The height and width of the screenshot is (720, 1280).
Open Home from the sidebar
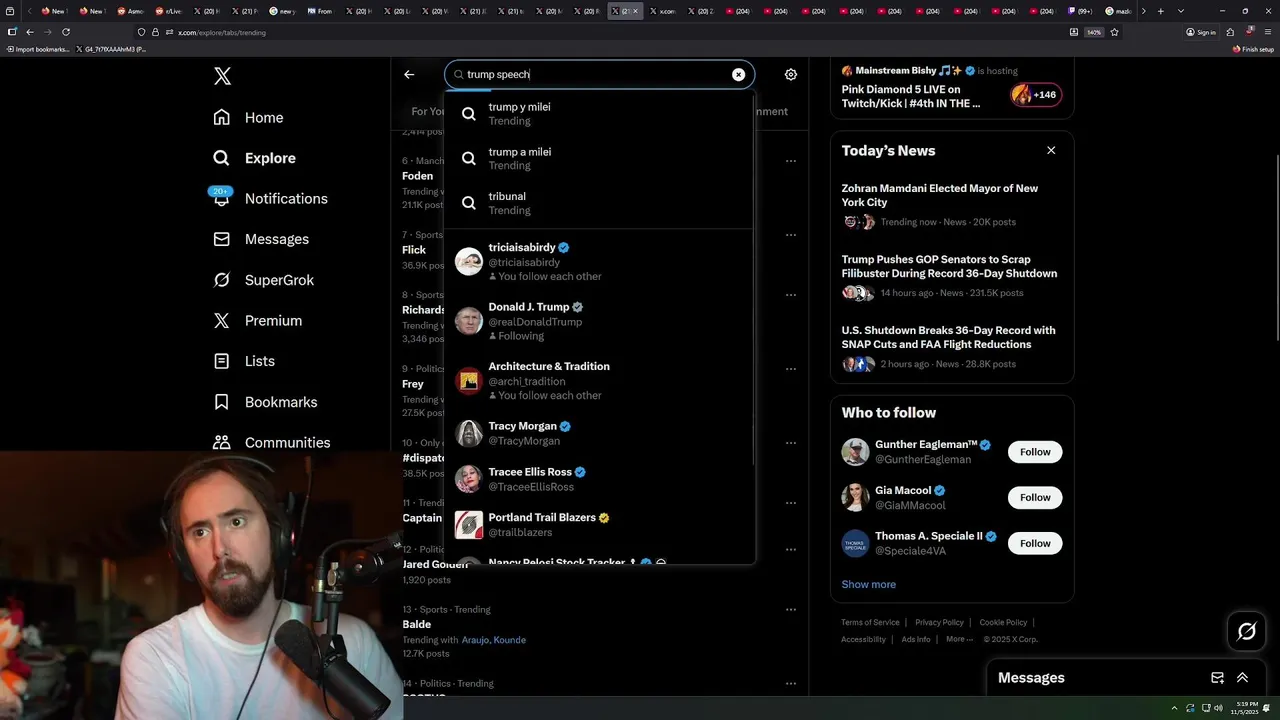pyautogui.click(x=249, y=117)
